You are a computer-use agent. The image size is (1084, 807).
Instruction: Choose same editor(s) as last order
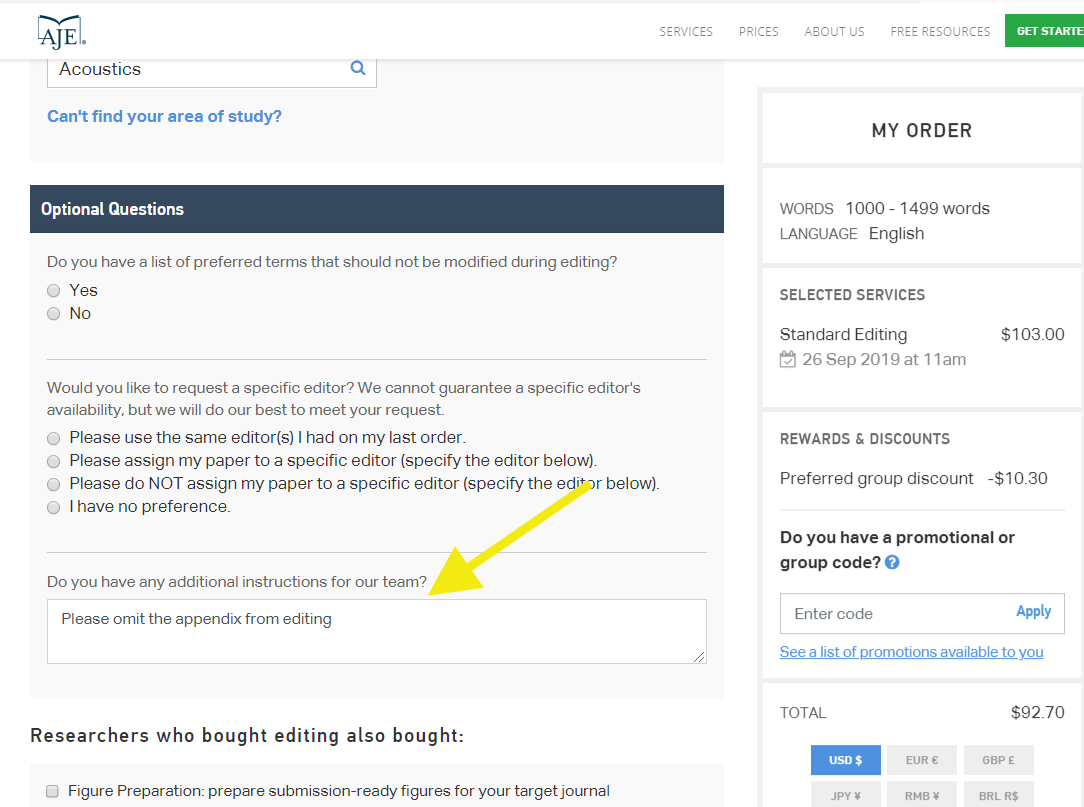(53, 438)
